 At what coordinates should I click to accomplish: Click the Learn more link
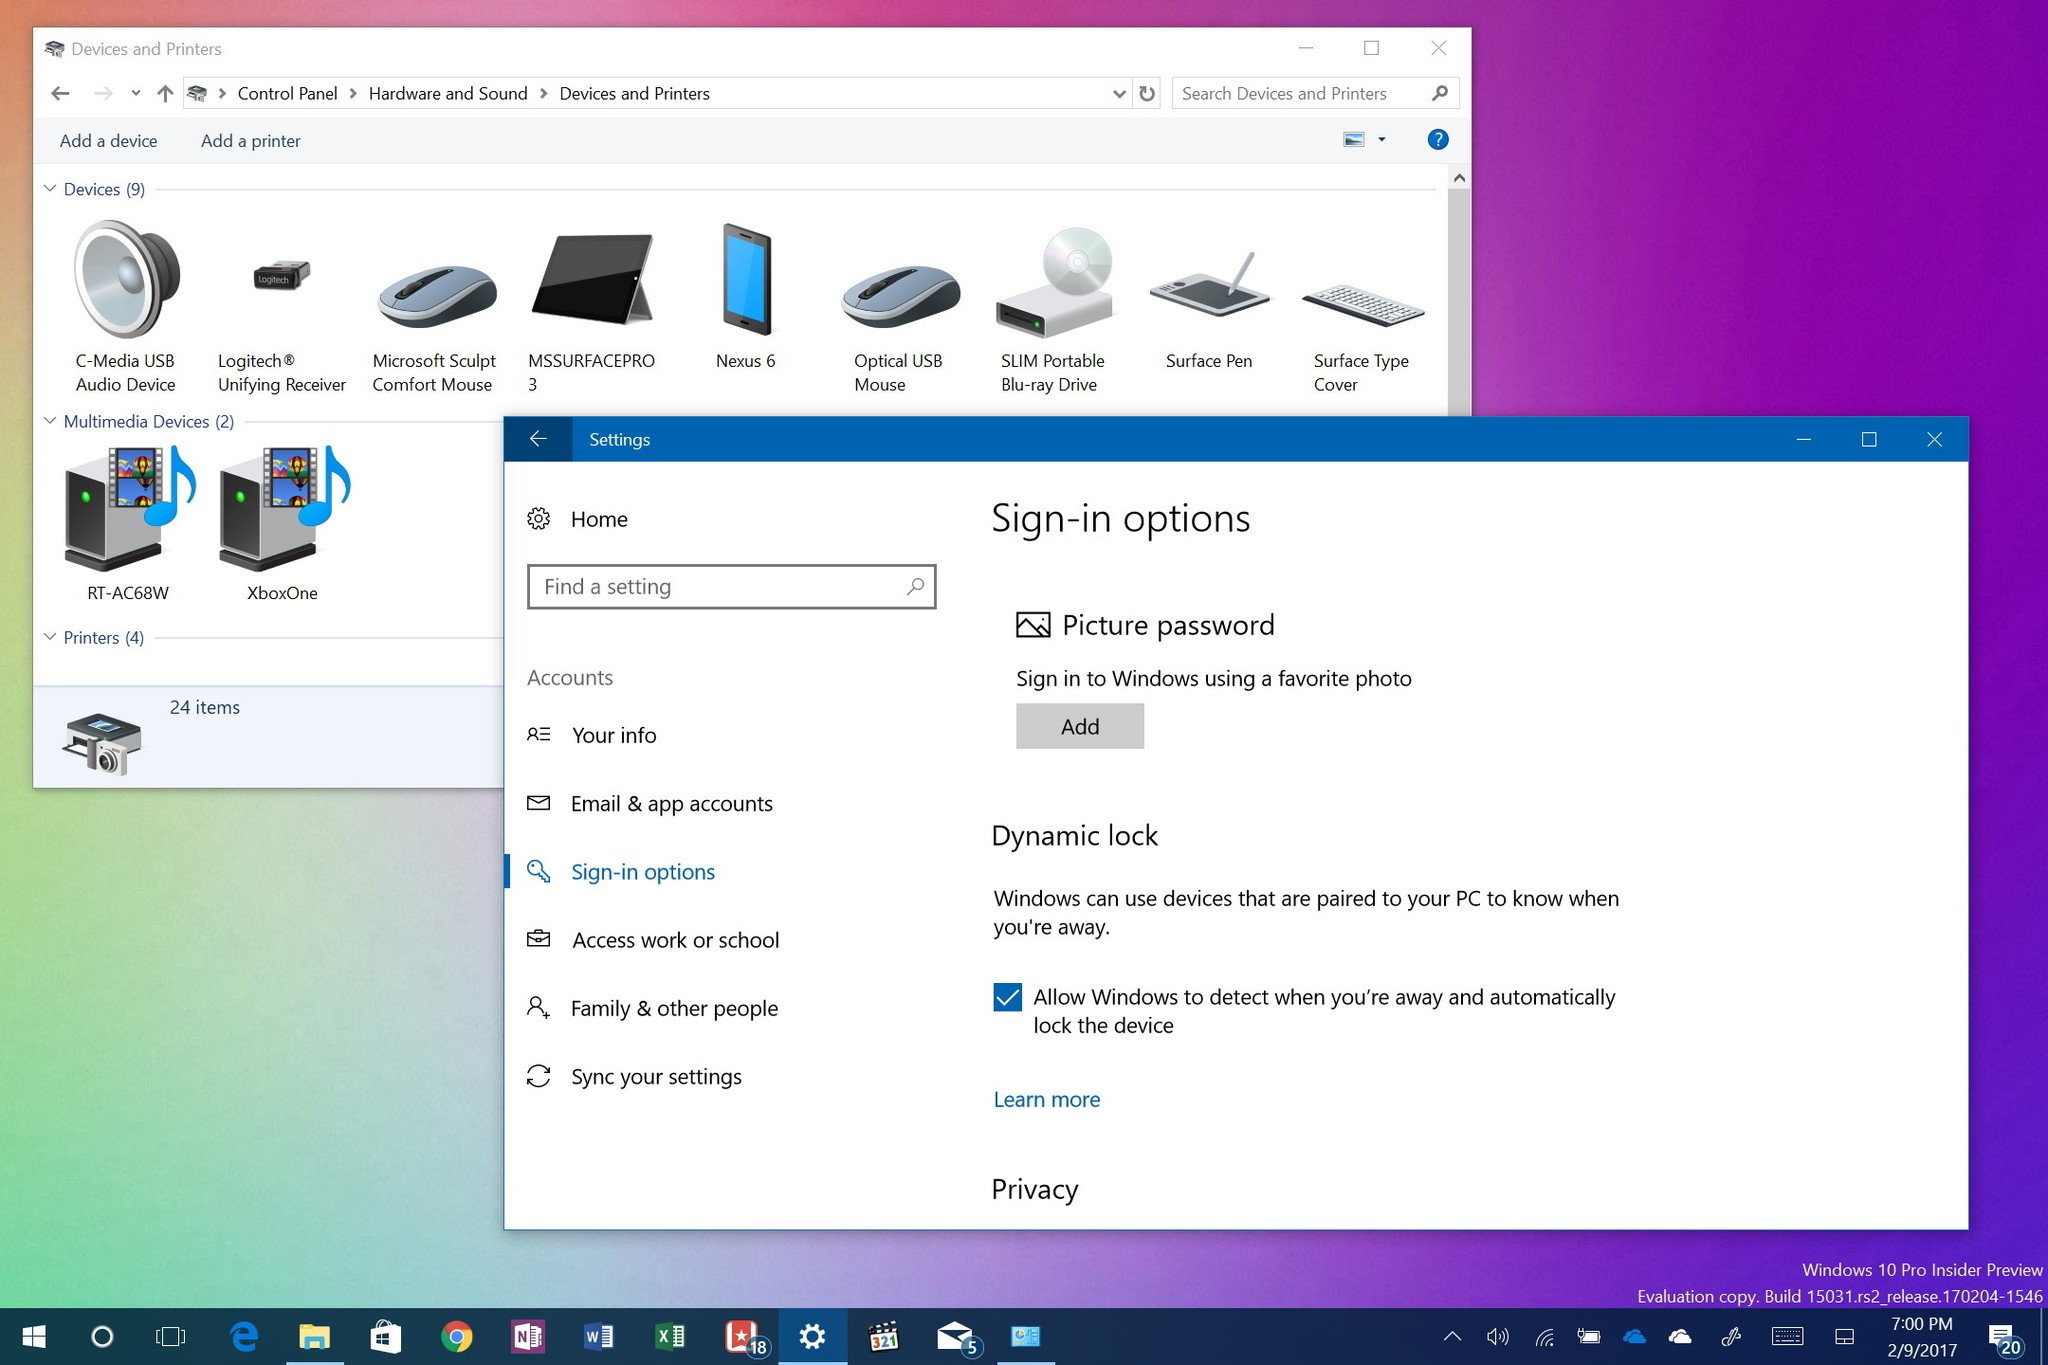pos(1046,1099)
